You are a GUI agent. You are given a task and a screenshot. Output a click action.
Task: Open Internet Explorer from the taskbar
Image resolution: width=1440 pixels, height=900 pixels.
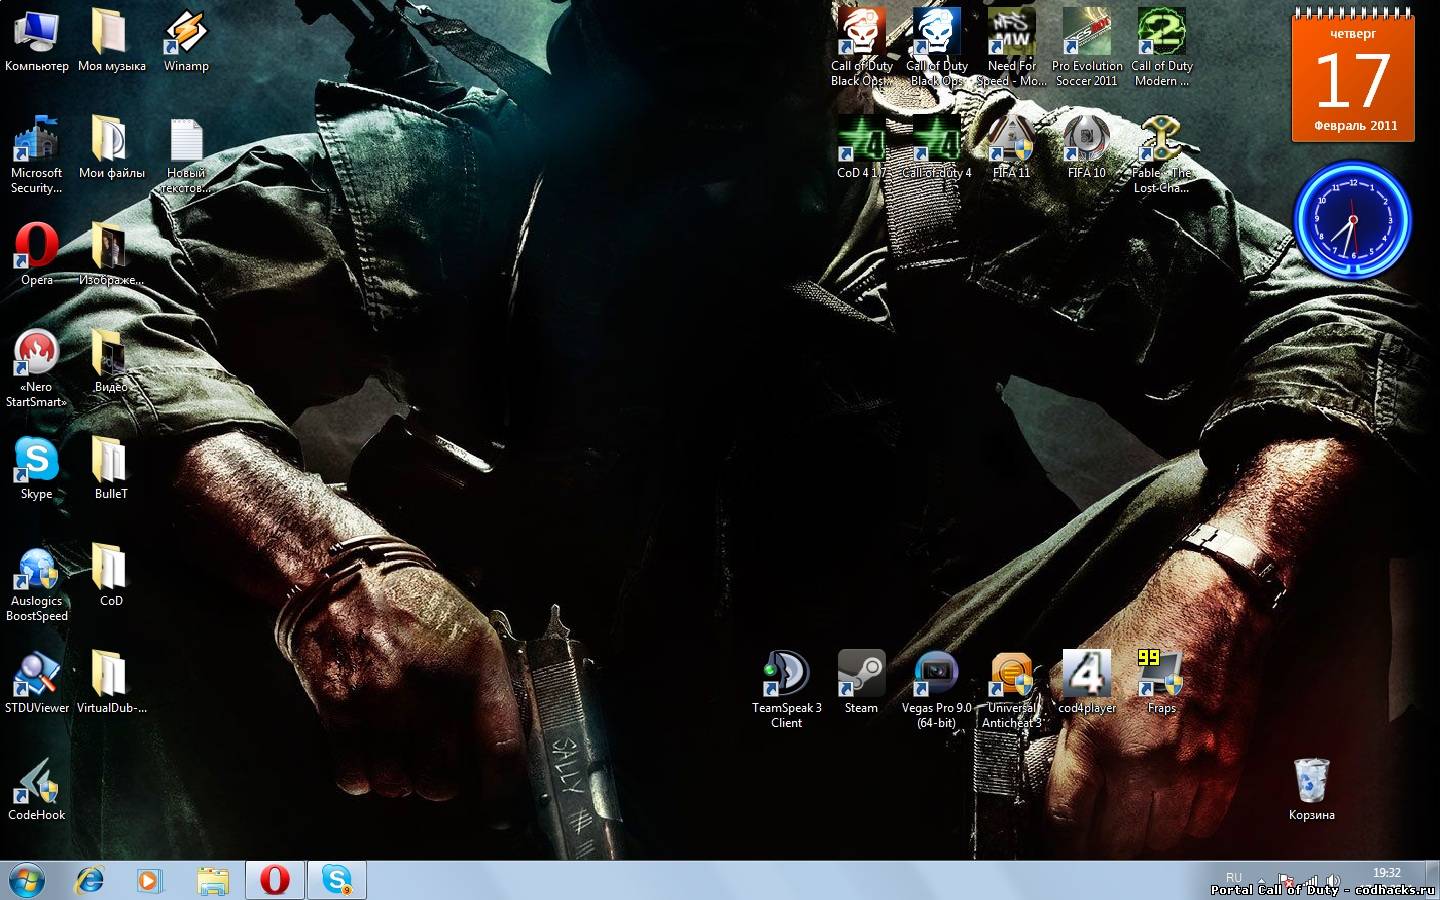[90, 880]
